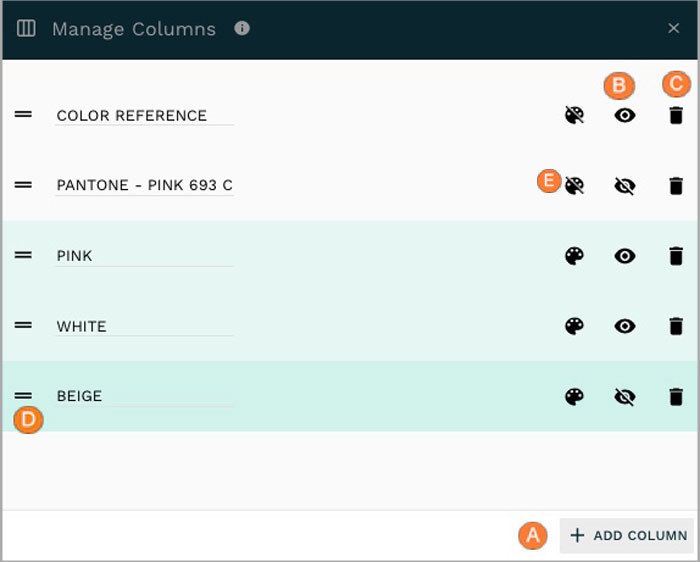Delete the WHITE column
The width and height of the screenshot is (700, 562).
(676, 326)
